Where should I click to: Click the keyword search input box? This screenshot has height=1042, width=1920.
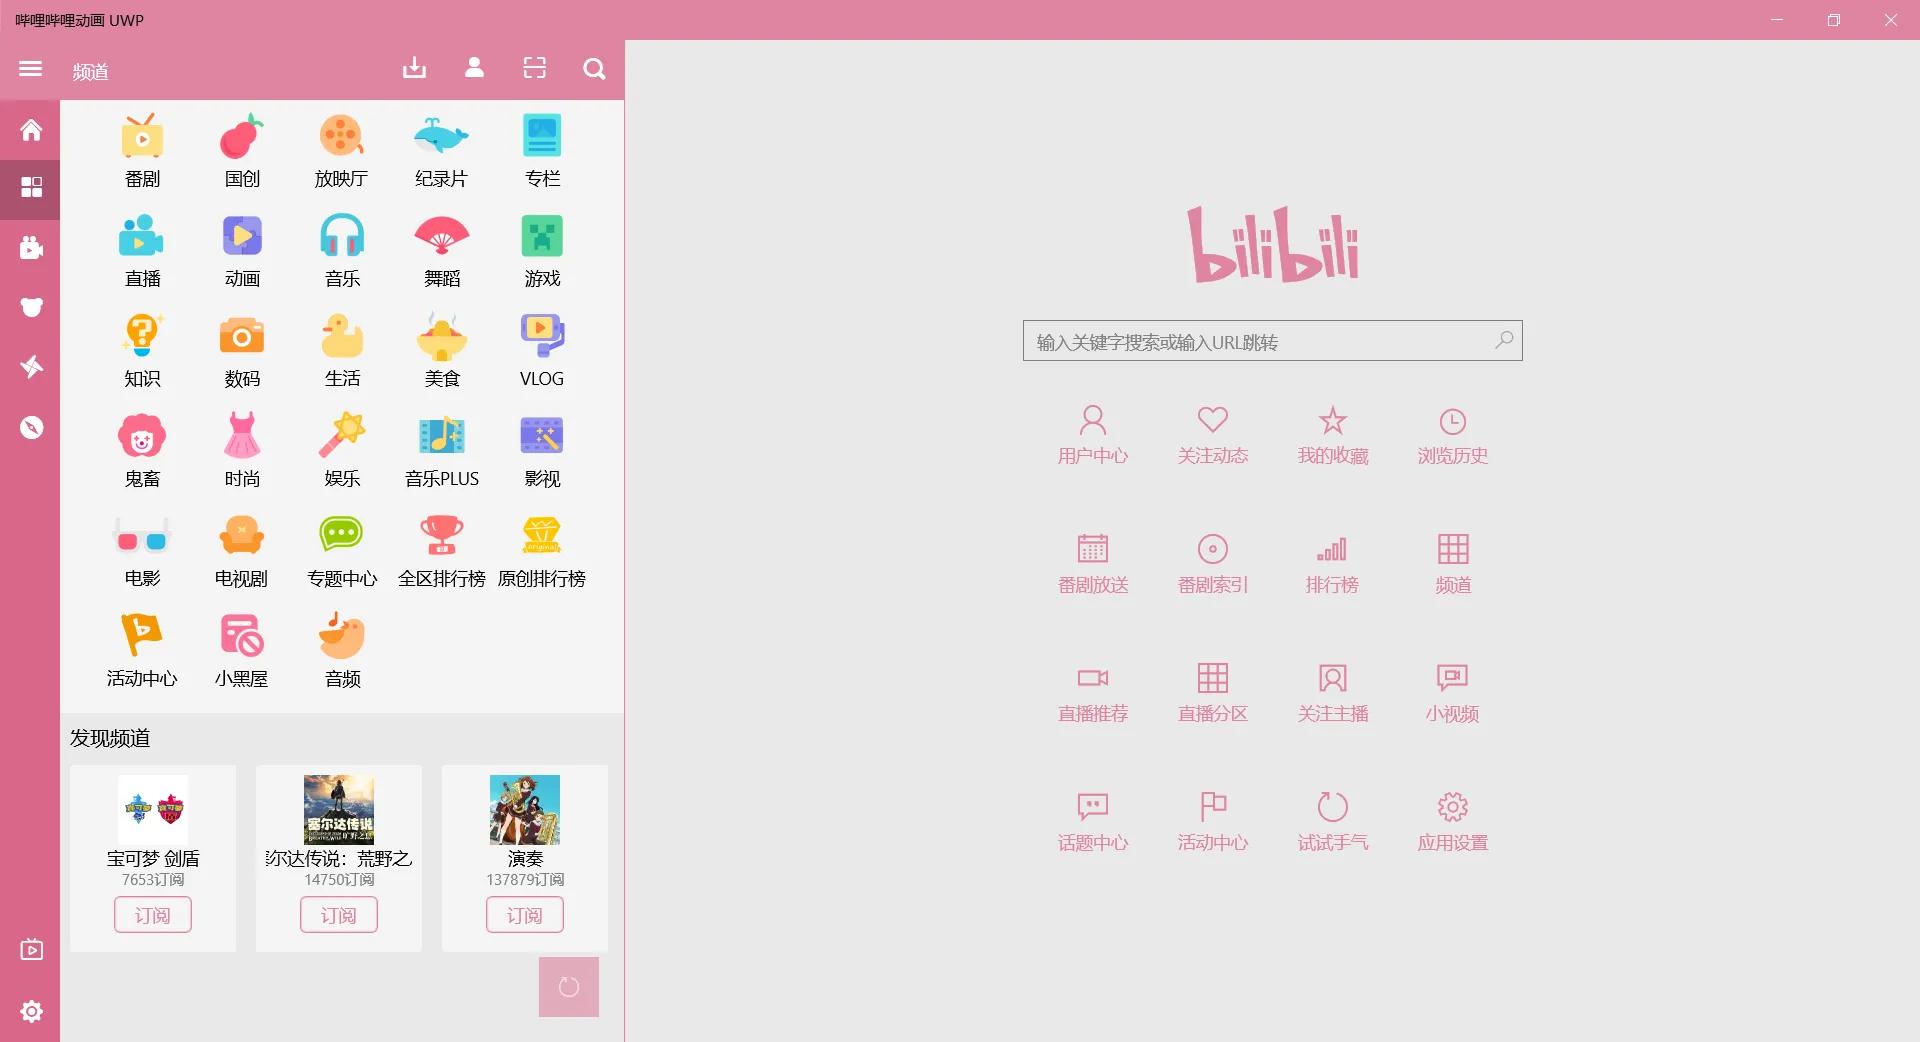[x=1250, y=340]
